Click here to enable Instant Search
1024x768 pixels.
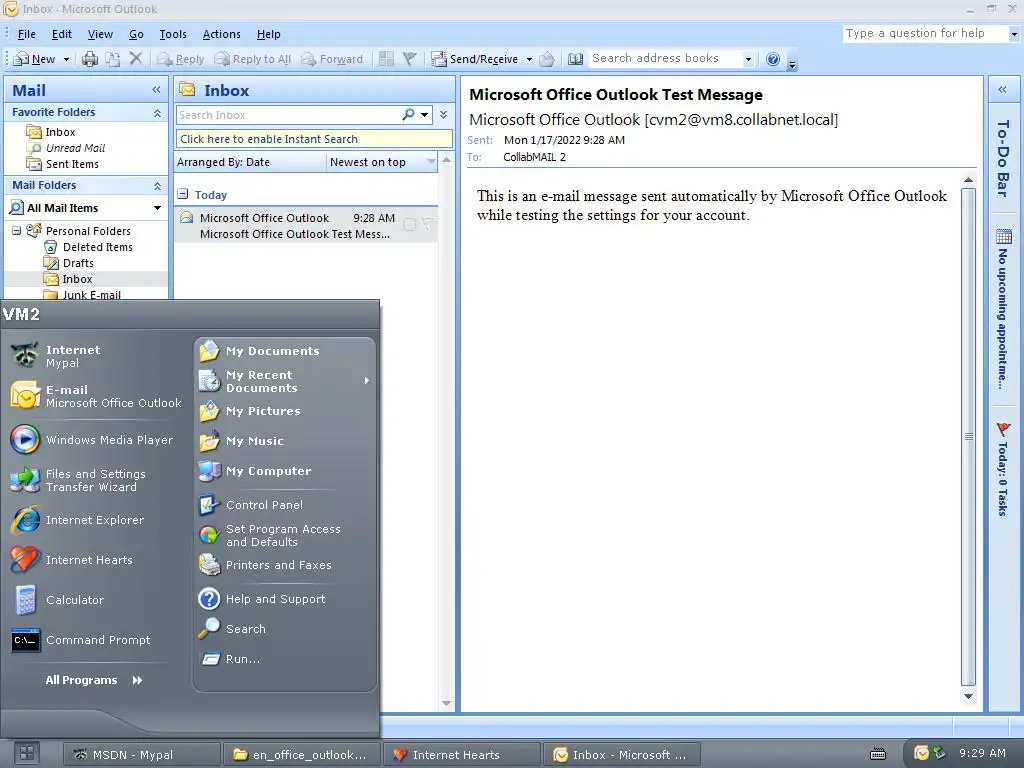click(314, 139)
